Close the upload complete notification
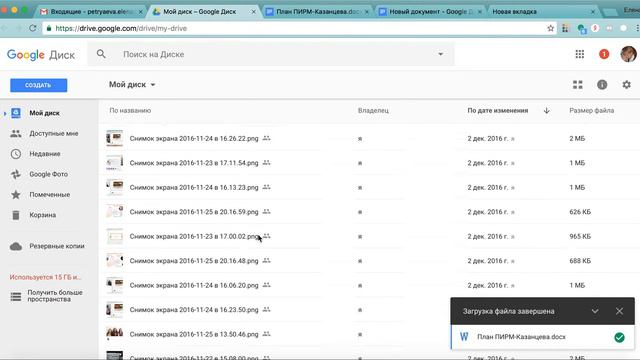 click(x=619, y=311)
